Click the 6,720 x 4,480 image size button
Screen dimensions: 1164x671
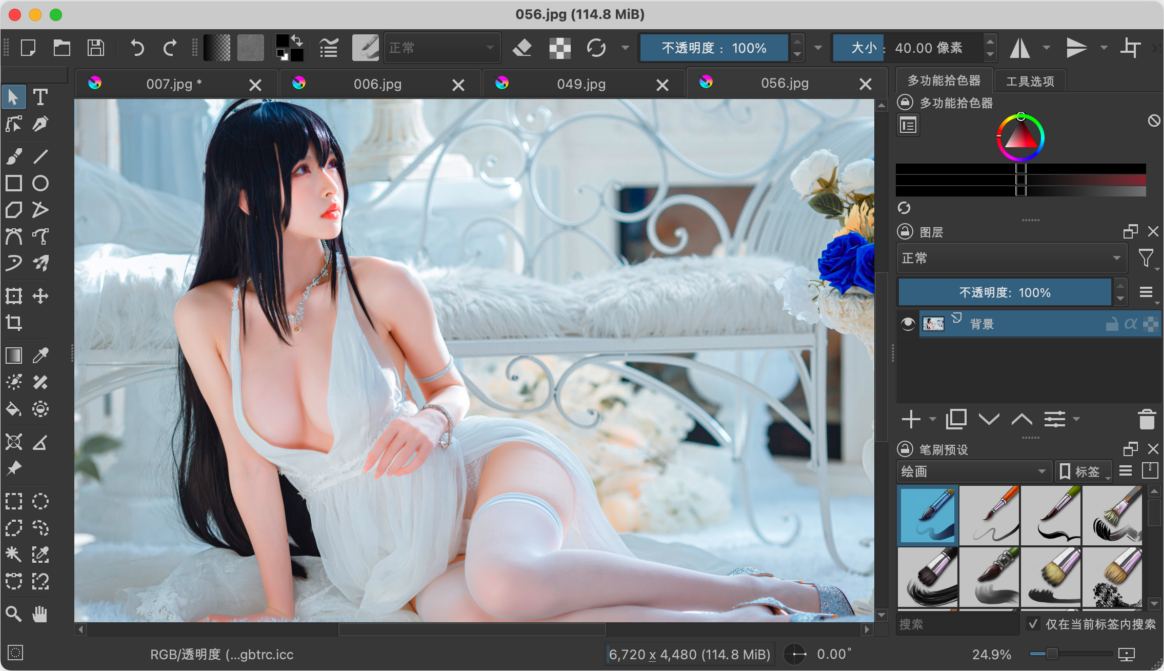pos(690,655)
